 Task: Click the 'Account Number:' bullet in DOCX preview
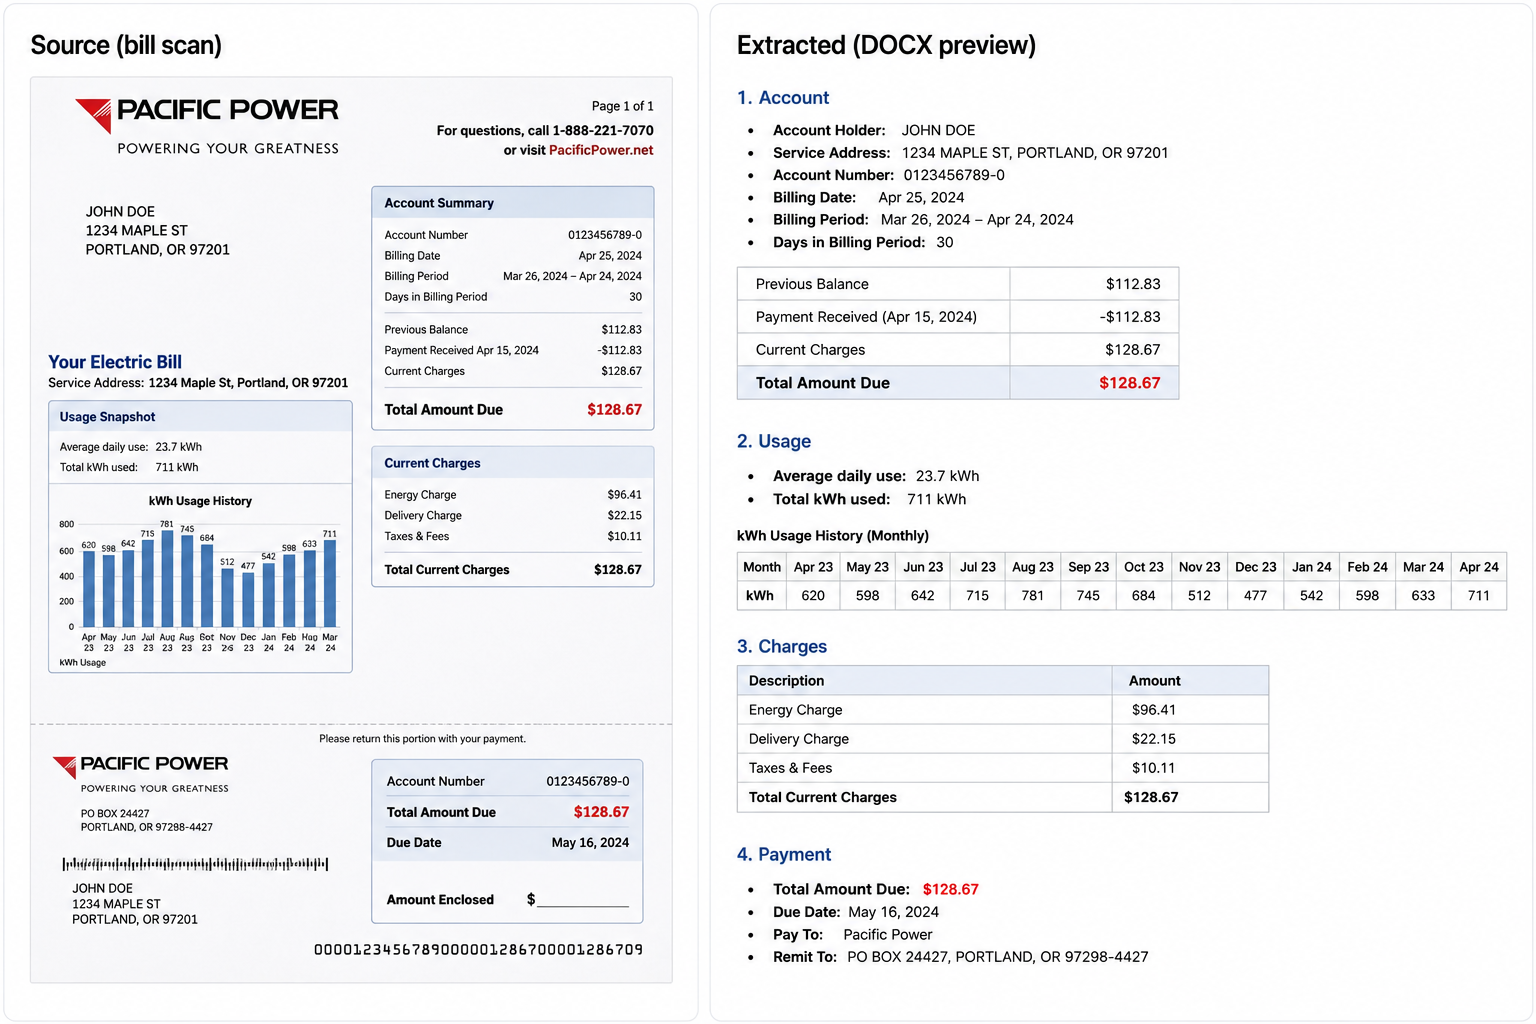(889, 175)
